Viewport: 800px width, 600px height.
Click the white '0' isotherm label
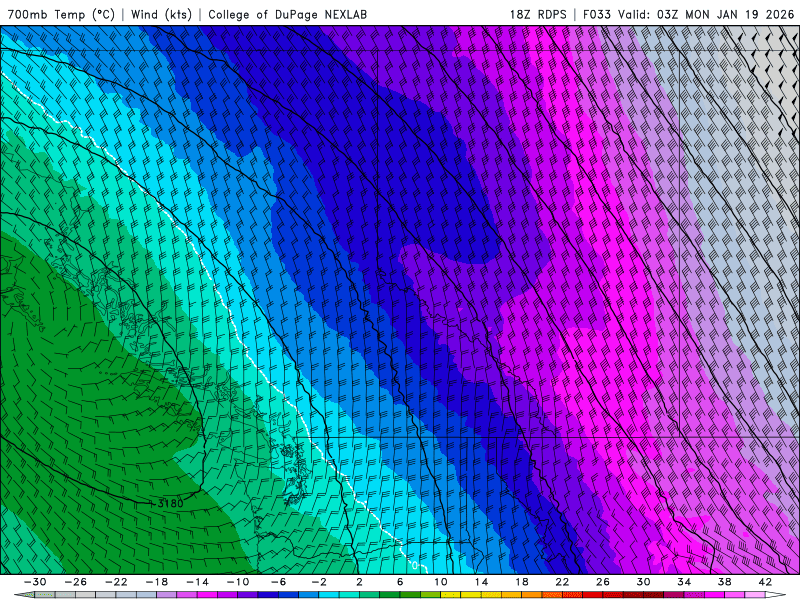click(415, 565)
